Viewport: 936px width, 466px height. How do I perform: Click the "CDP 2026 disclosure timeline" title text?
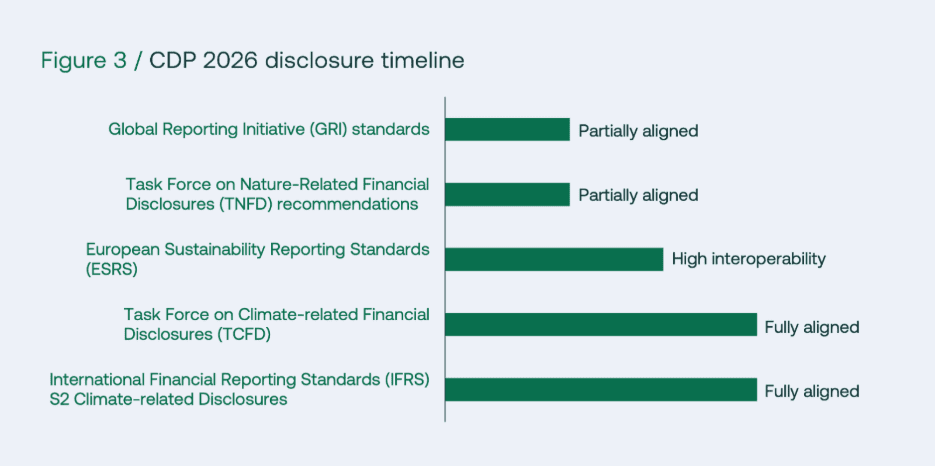[307, 60]
